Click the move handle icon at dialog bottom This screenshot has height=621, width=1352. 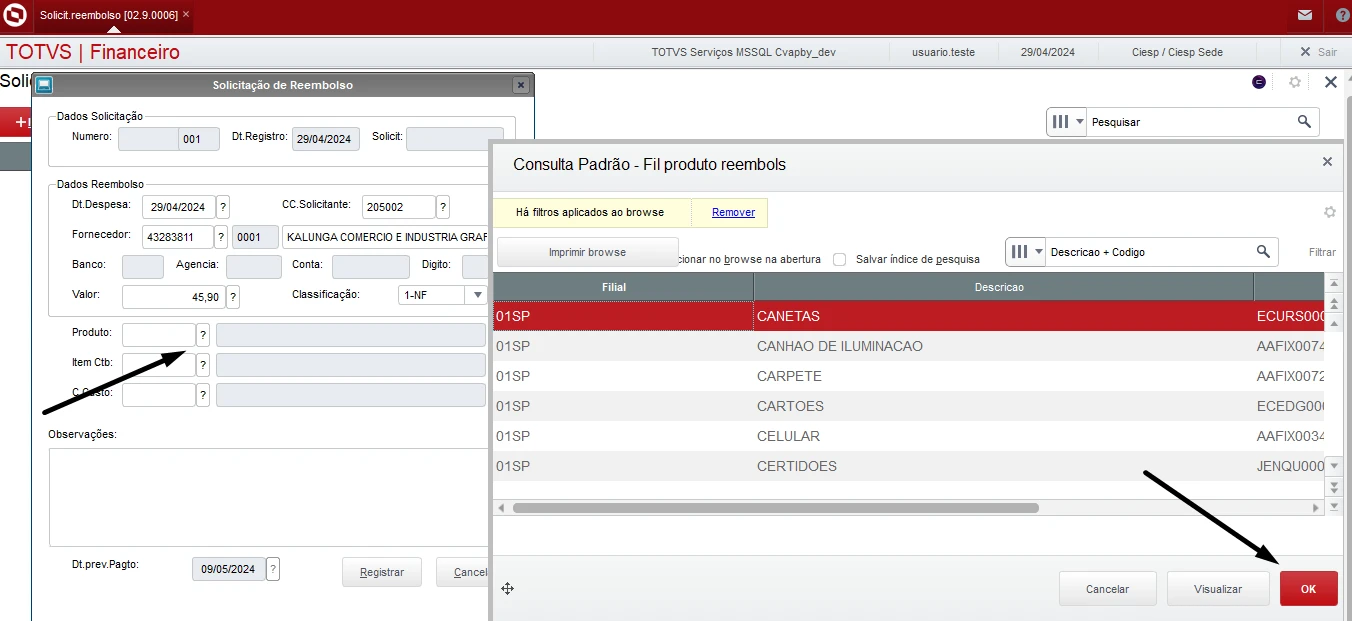tap(508, 589)
